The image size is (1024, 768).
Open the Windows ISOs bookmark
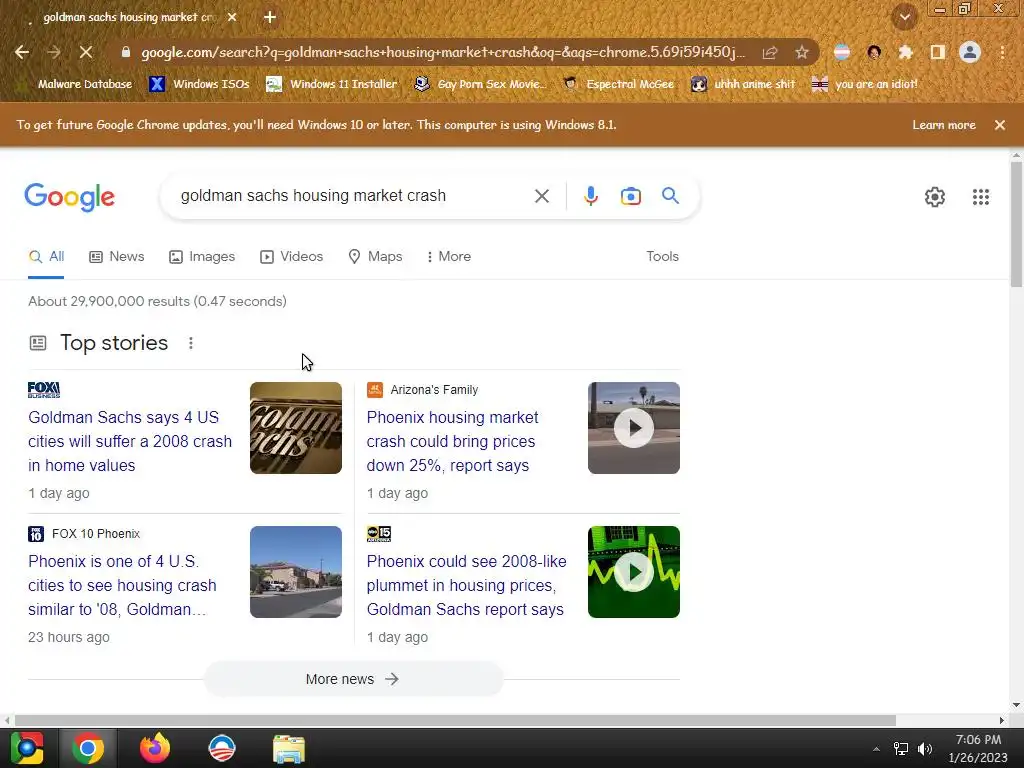coord(199,84)
